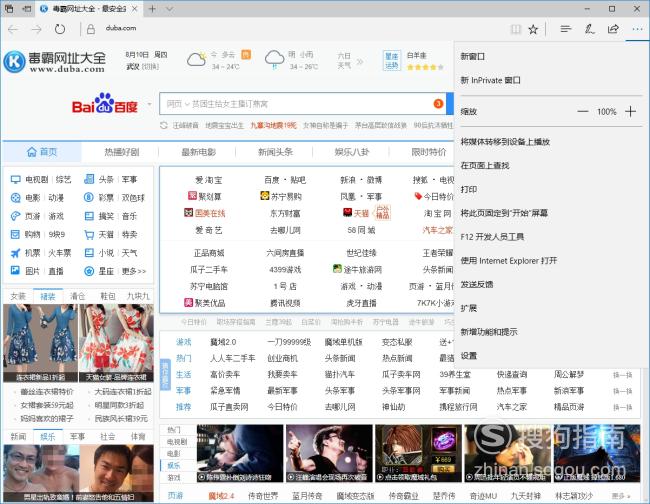Refresh the page with reload icon
Viewport: 650px width, 504px height.
60,29
